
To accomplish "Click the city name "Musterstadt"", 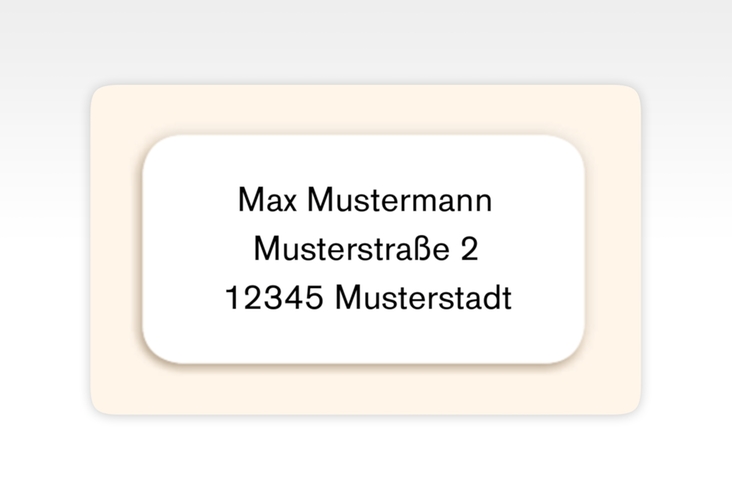I will (422, 298).
